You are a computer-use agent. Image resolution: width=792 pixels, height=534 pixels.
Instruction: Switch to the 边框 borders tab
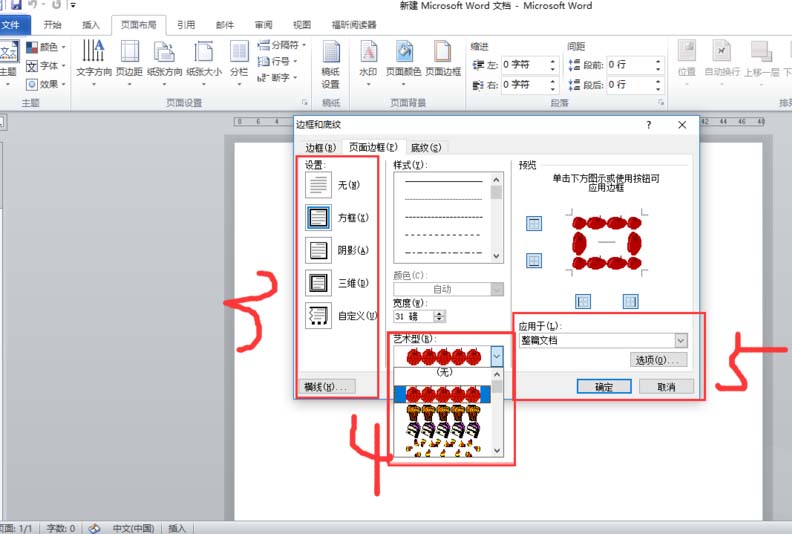(320, 148)
